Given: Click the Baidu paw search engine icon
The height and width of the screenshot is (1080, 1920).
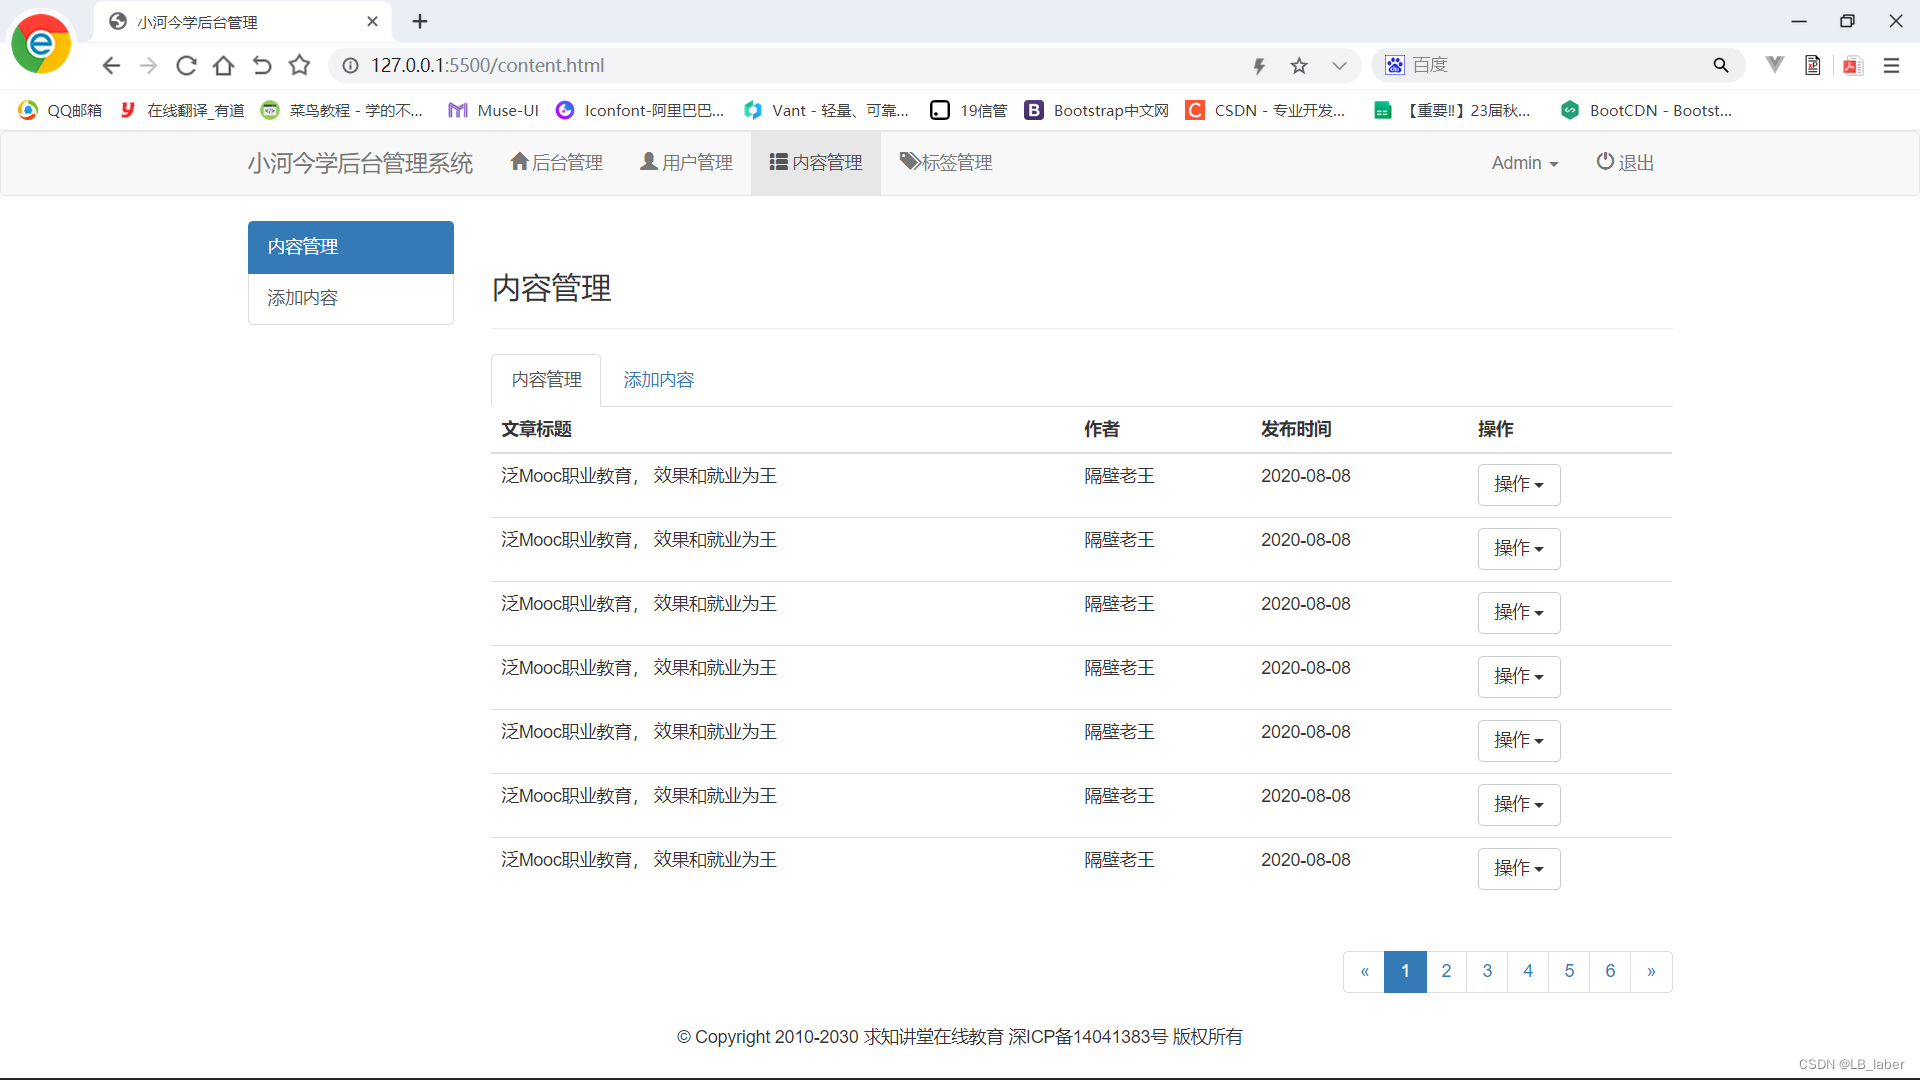Looking at the screenshot, I should coord(1395,65).
